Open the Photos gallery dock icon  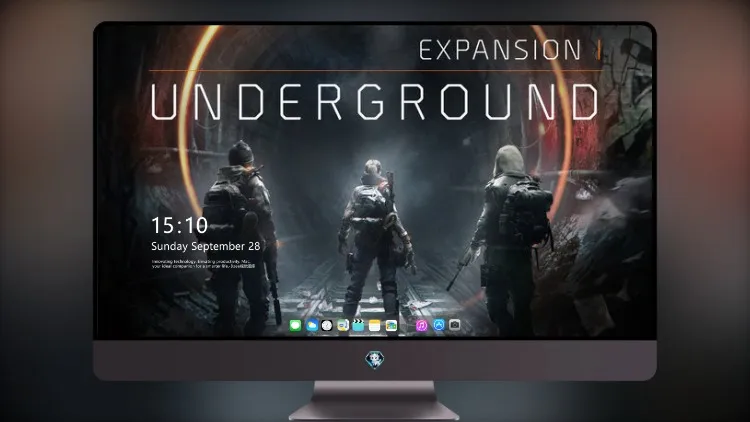391,326
